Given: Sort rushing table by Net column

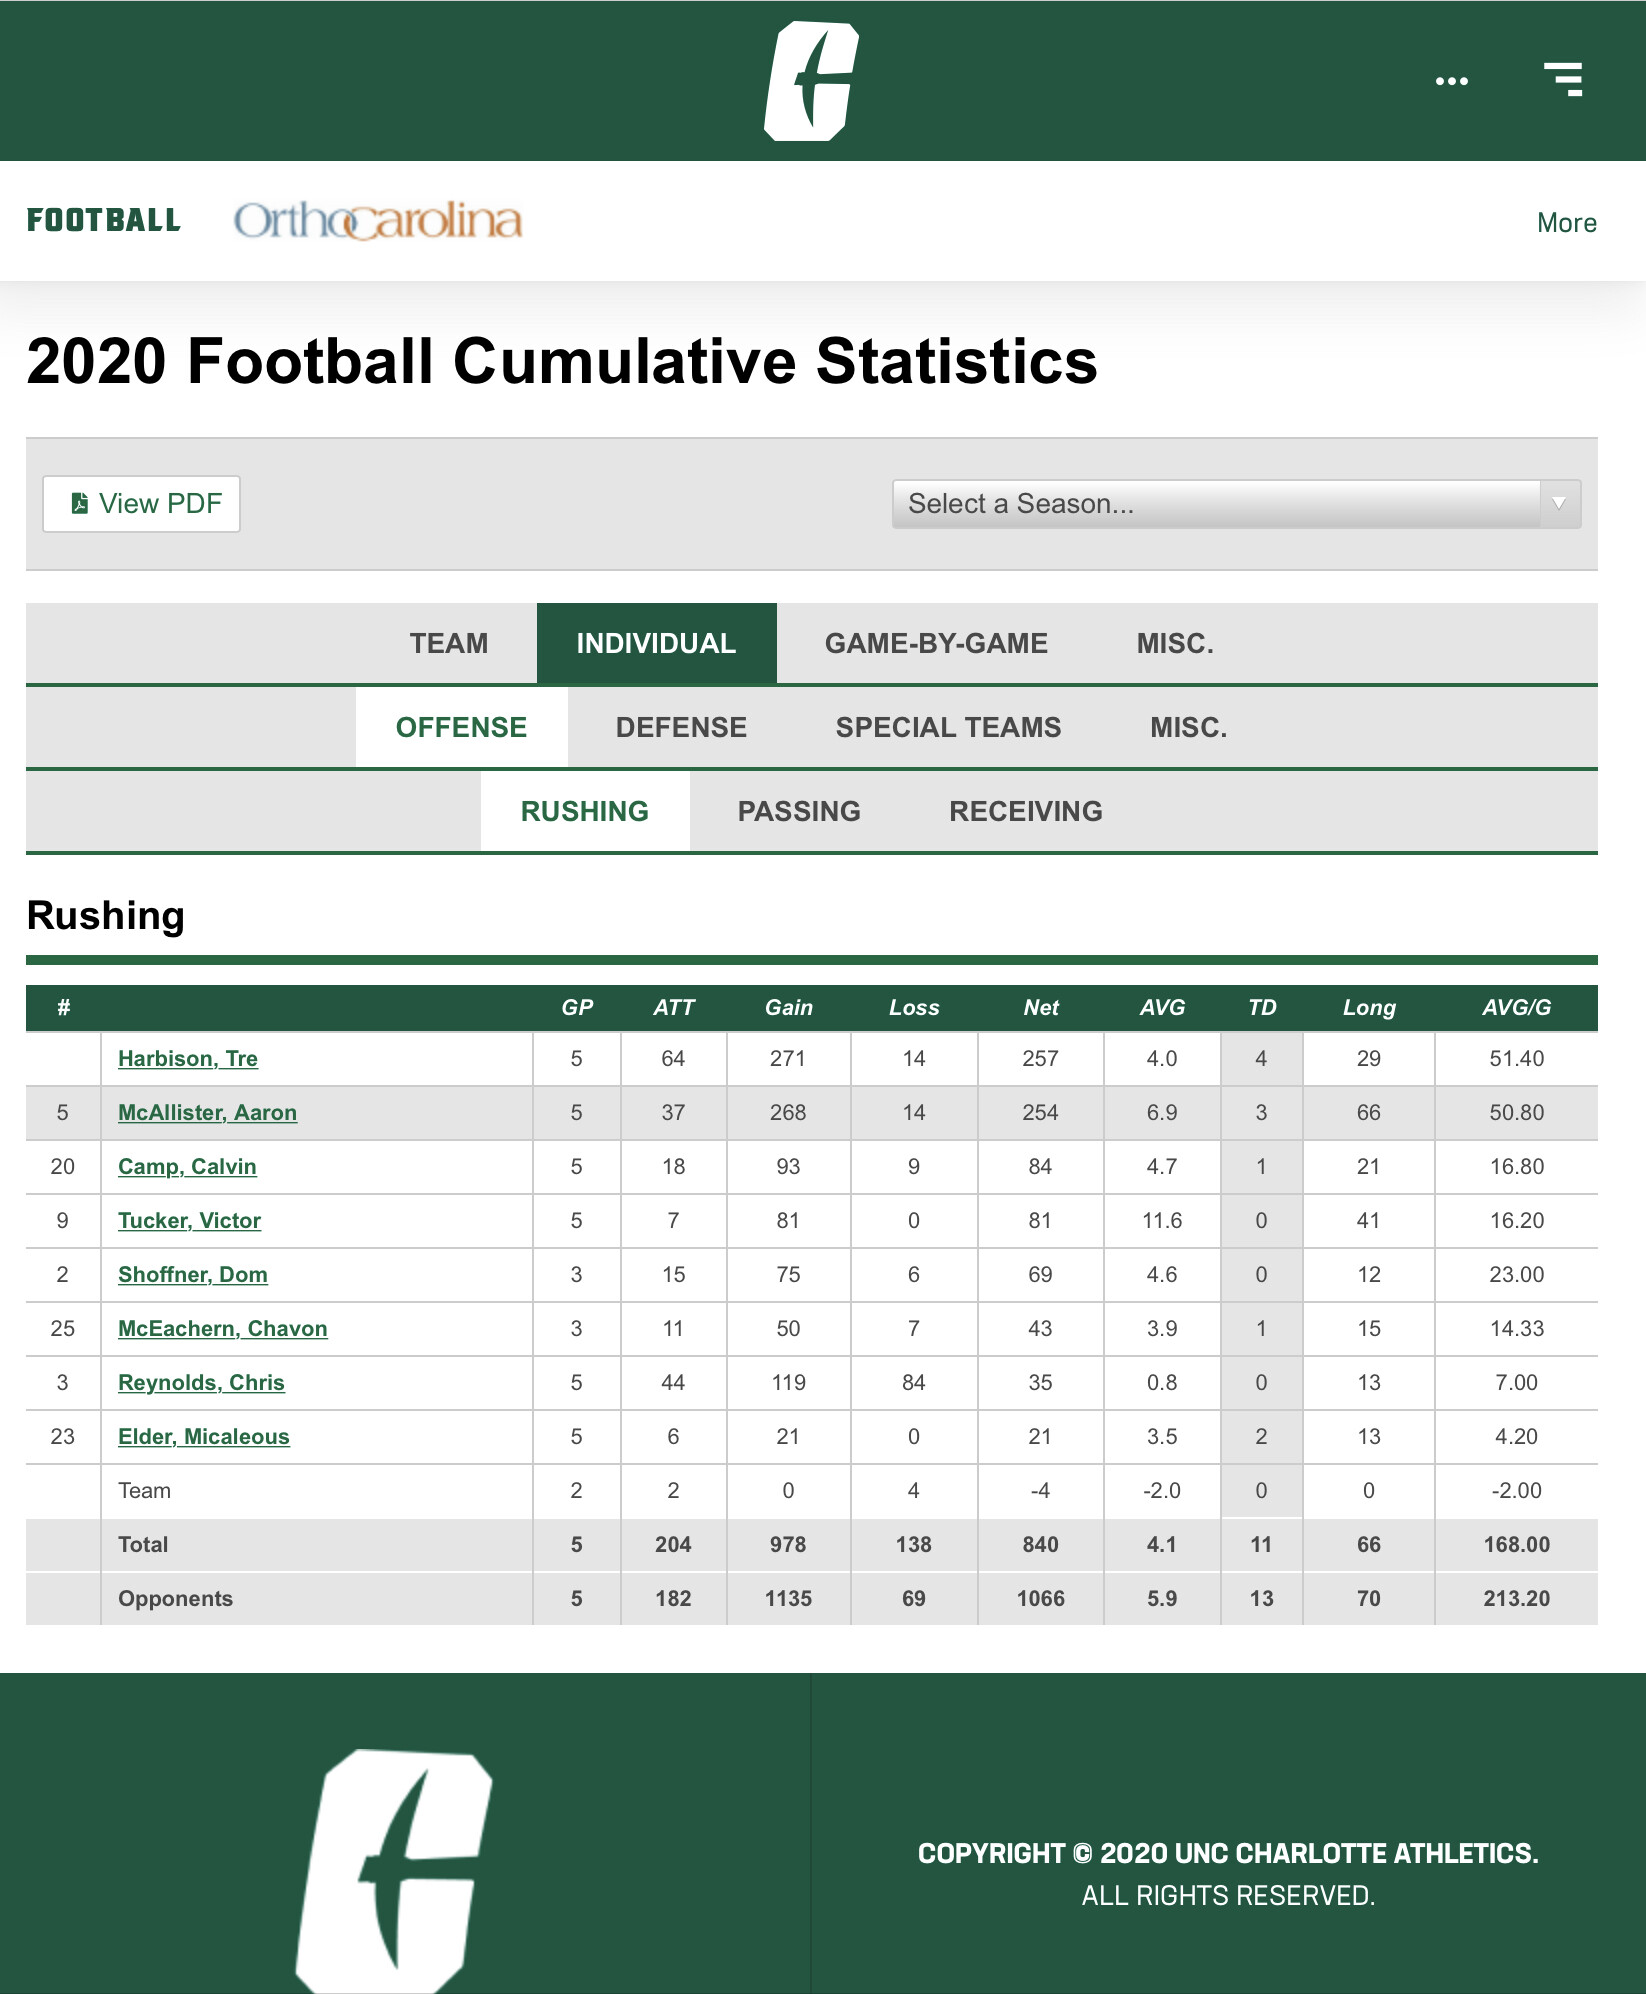Looking at the screenshot, I should (1040, 1008).
